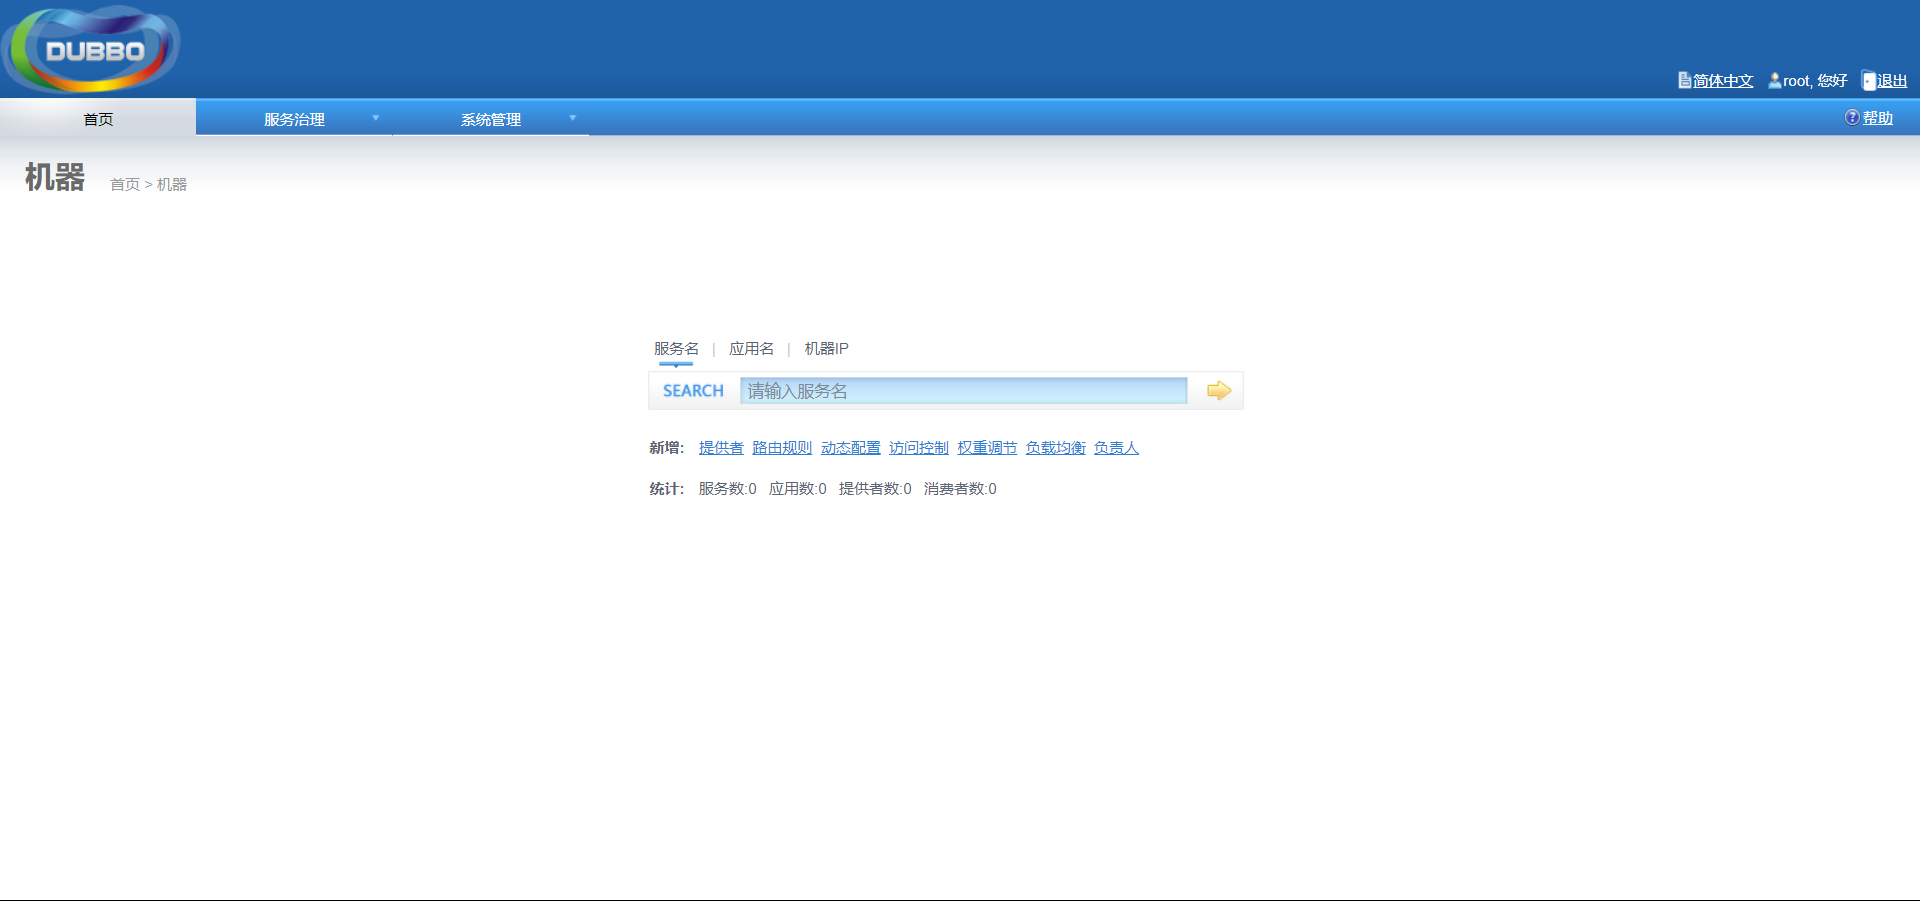Click the language icon beside 简体中文
Viewport: 1920px width, 901px height.
1684,80
